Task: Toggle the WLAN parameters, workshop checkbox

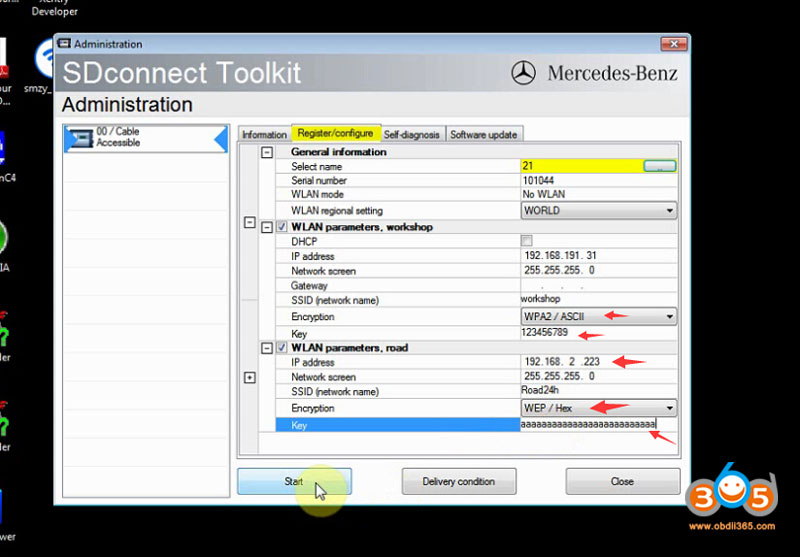Action: point(282,227)
